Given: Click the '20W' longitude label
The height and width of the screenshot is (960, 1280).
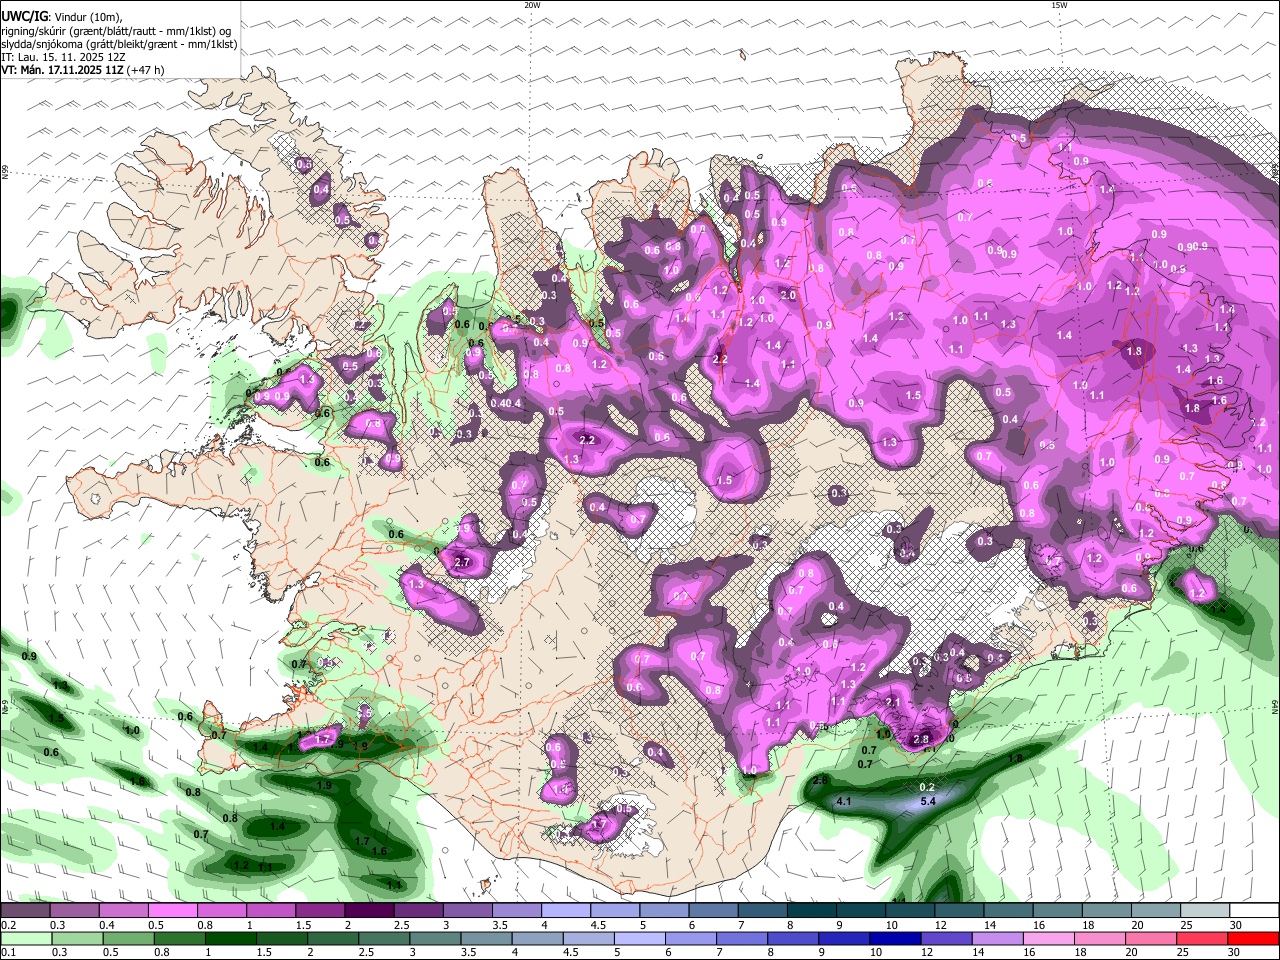Looking at the screenshot, I should click(532, 5).
